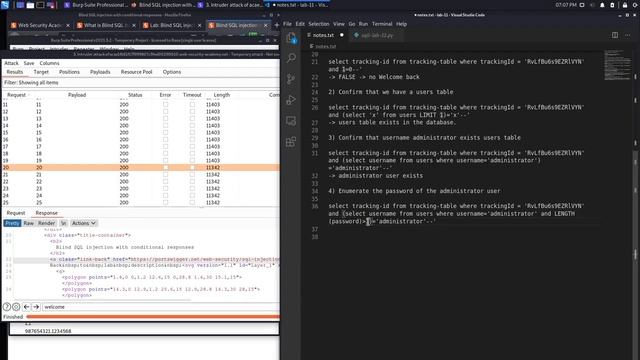
Task: Select the Pretty view button
Action: 12,223
